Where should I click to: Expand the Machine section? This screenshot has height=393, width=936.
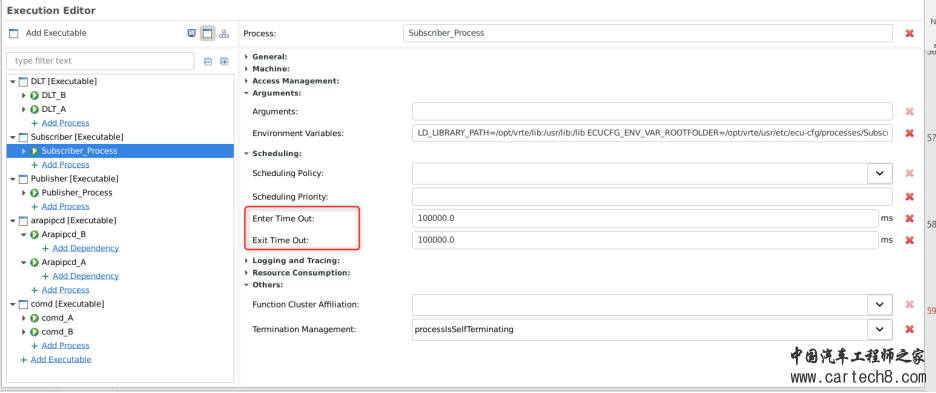click(247, 69)
